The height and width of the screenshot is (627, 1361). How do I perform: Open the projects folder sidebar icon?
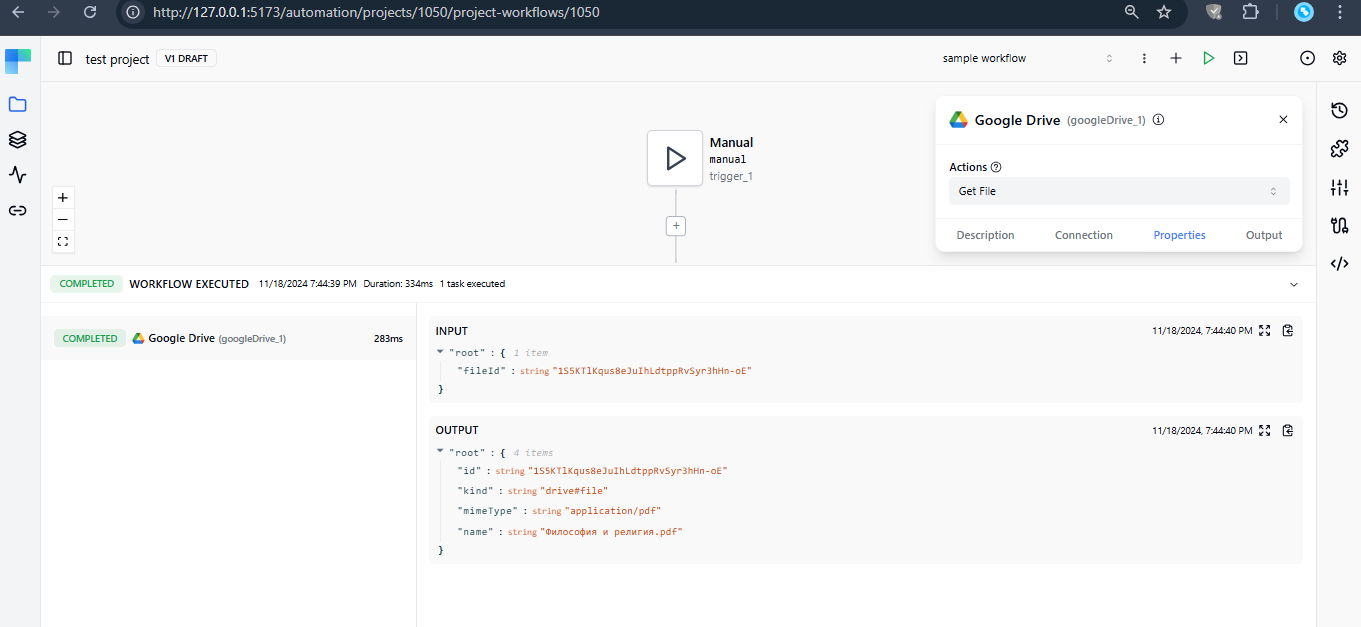point(18,103)
